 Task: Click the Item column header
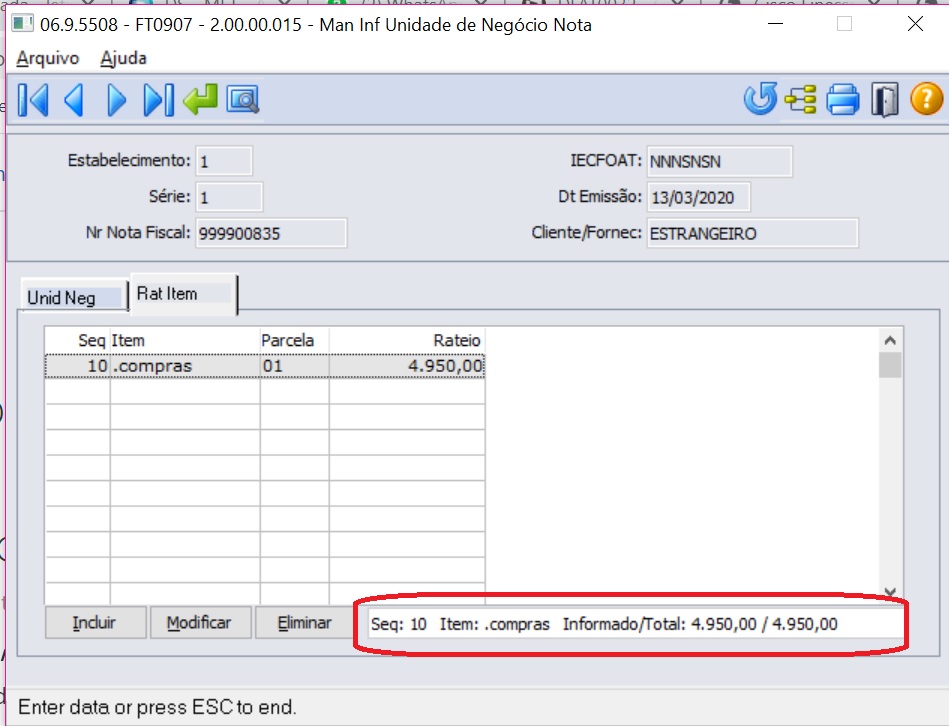185,340
